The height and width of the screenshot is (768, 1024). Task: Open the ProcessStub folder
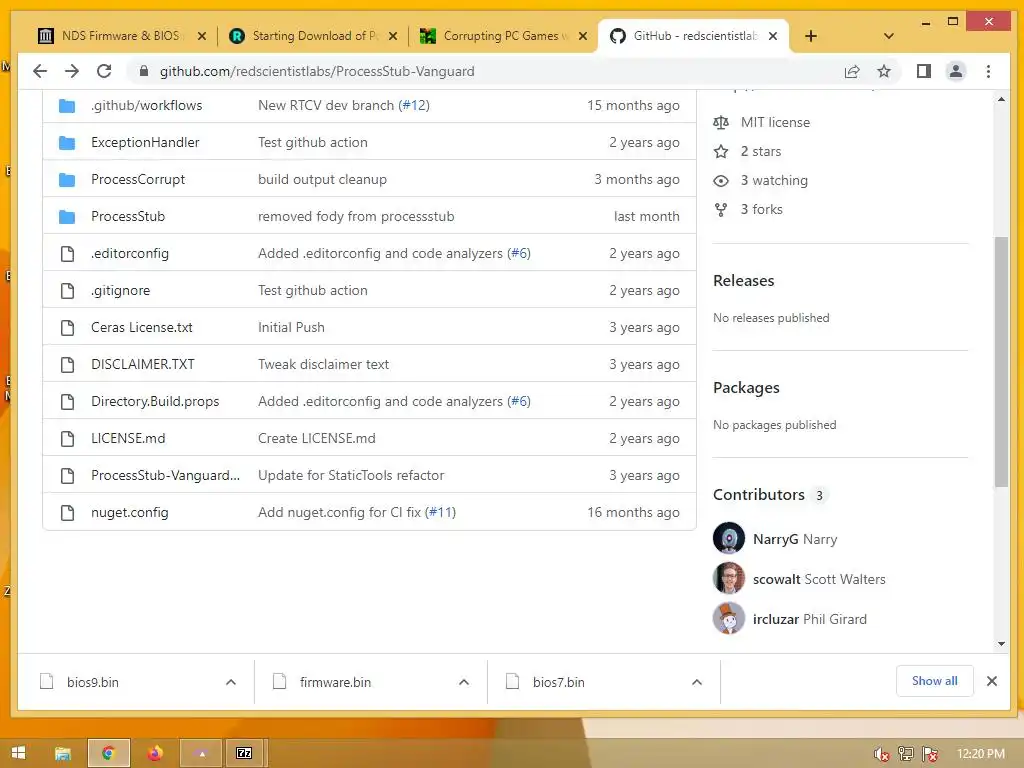[128, 216]
